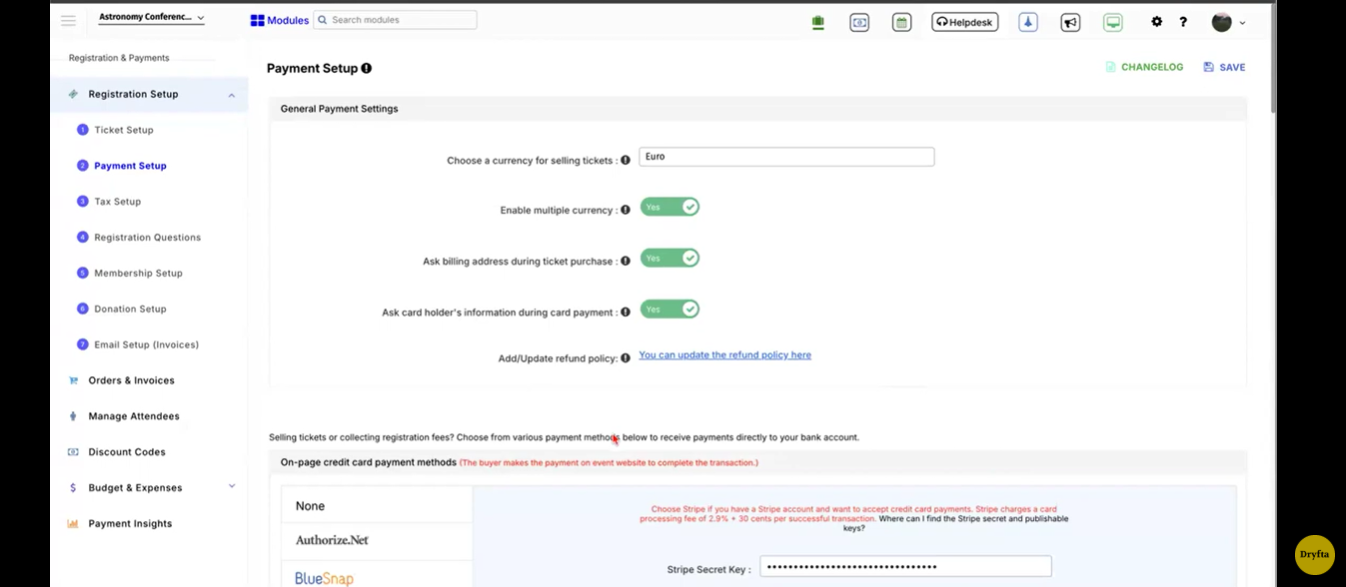Click the megaphone announcements icon
The image size is (1346, 587).
[1070, 21]
